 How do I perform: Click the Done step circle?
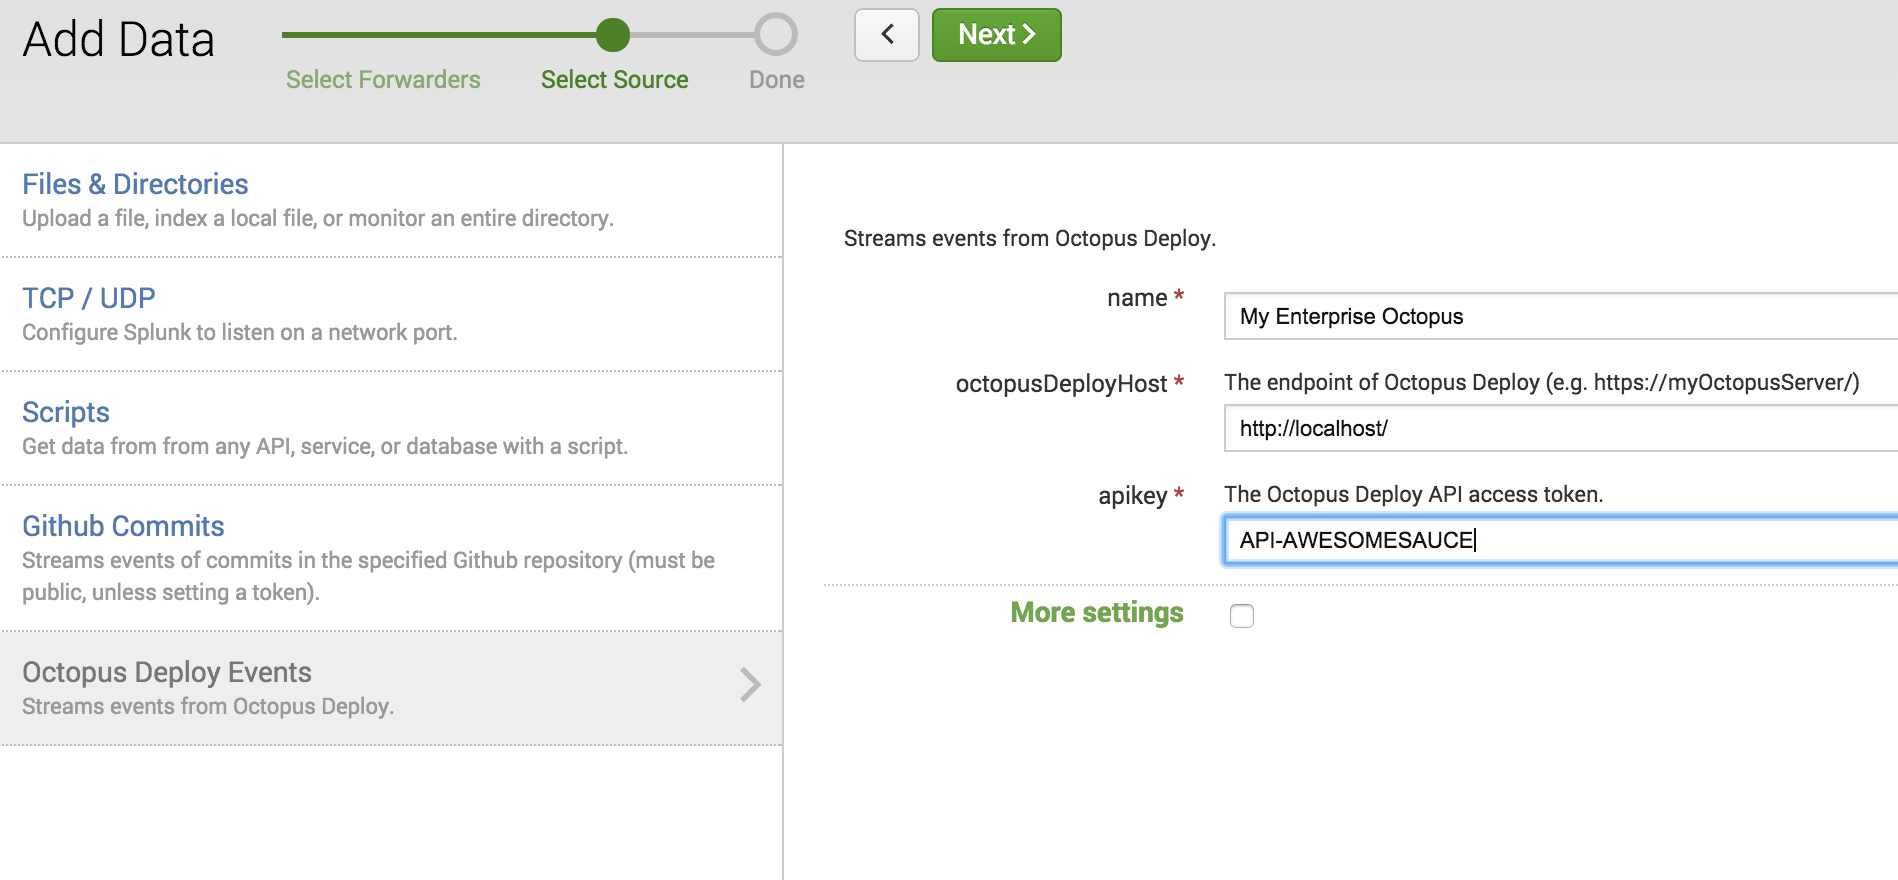point(776,35)
